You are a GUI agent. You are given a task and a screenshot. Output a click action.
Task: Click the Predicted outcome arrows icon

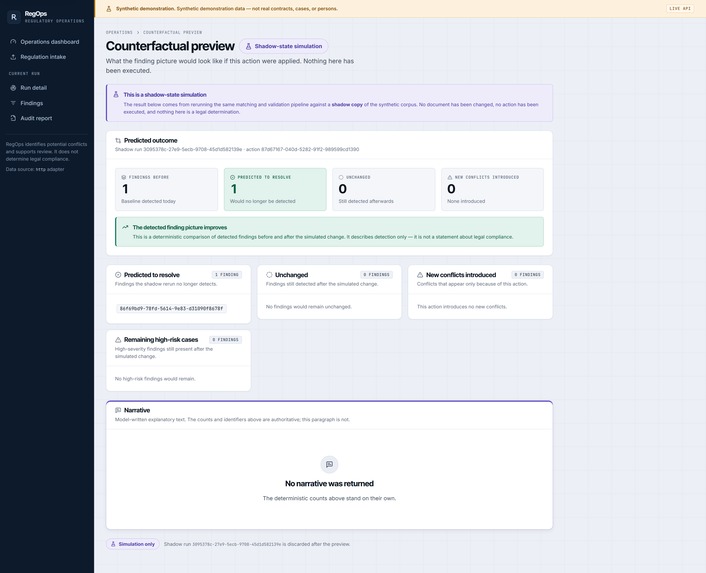[x=118, y=140]
